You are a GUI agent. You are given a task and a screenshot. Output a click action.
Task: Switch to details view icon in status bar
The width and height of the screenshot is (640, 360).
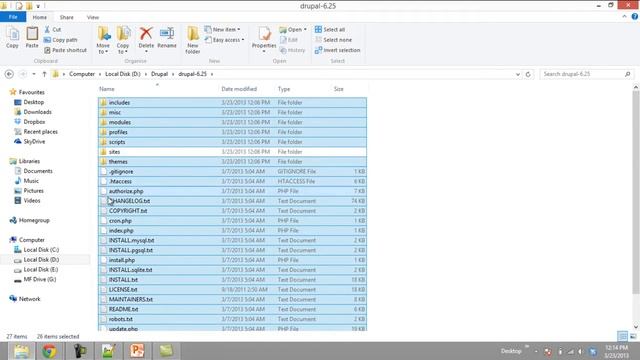pyautogui.click(x=622, y=336)
